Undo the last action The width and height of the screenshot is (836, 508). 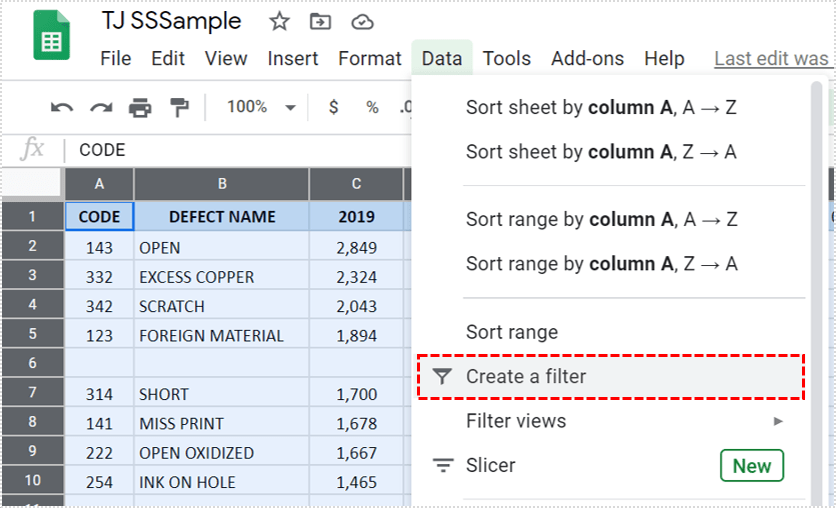point(62,107)
